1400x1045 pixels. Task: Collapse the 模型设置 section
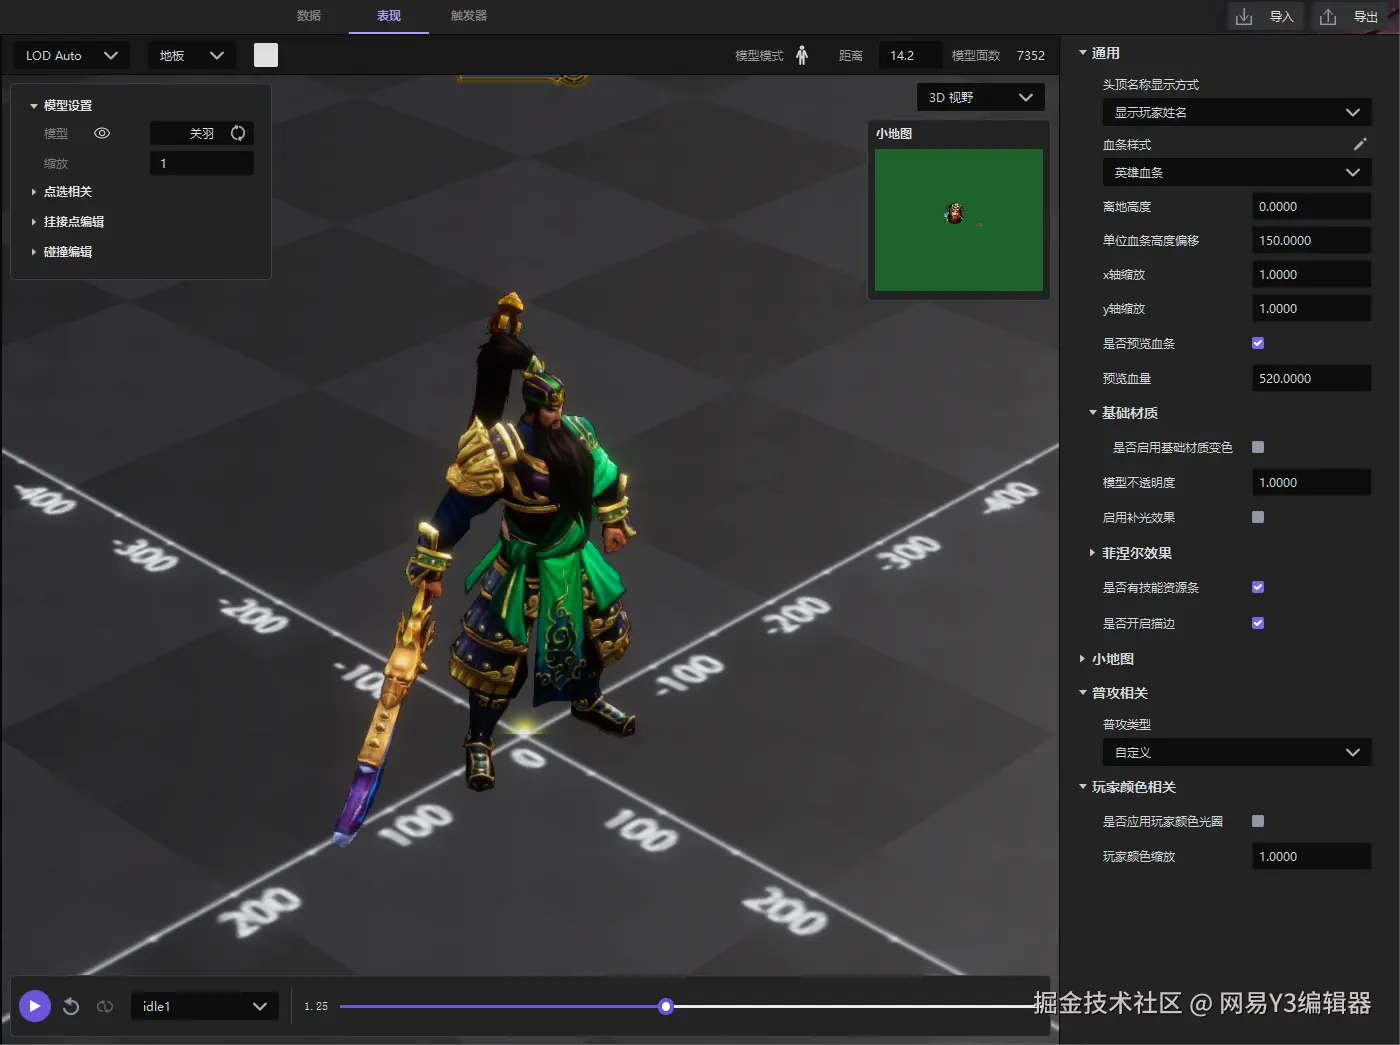[34, 106]
